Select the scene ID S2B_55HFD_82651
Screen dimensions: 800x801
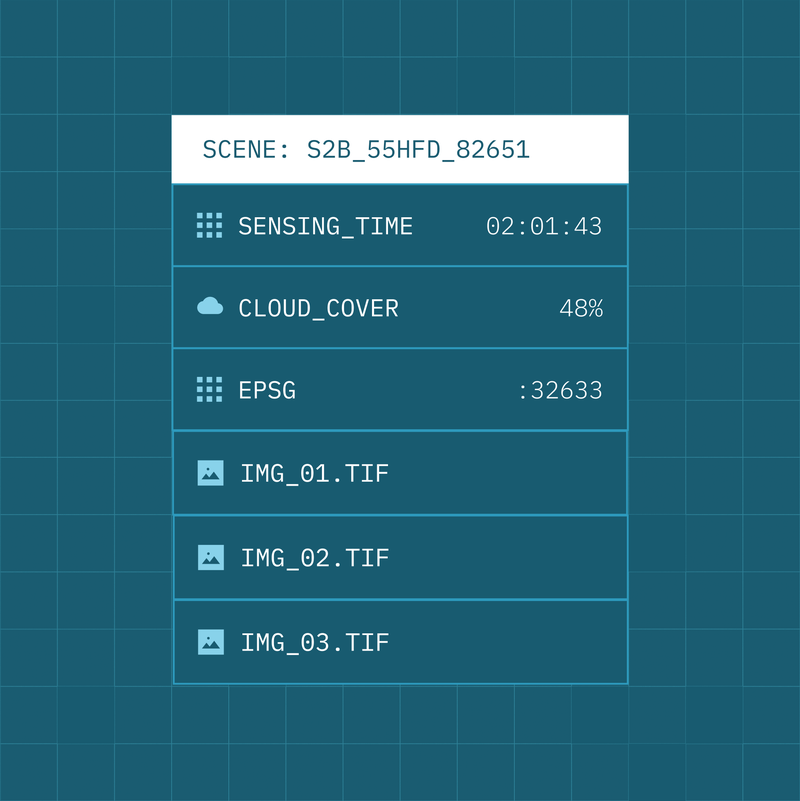pyautogui.click(x=418, y=150)
